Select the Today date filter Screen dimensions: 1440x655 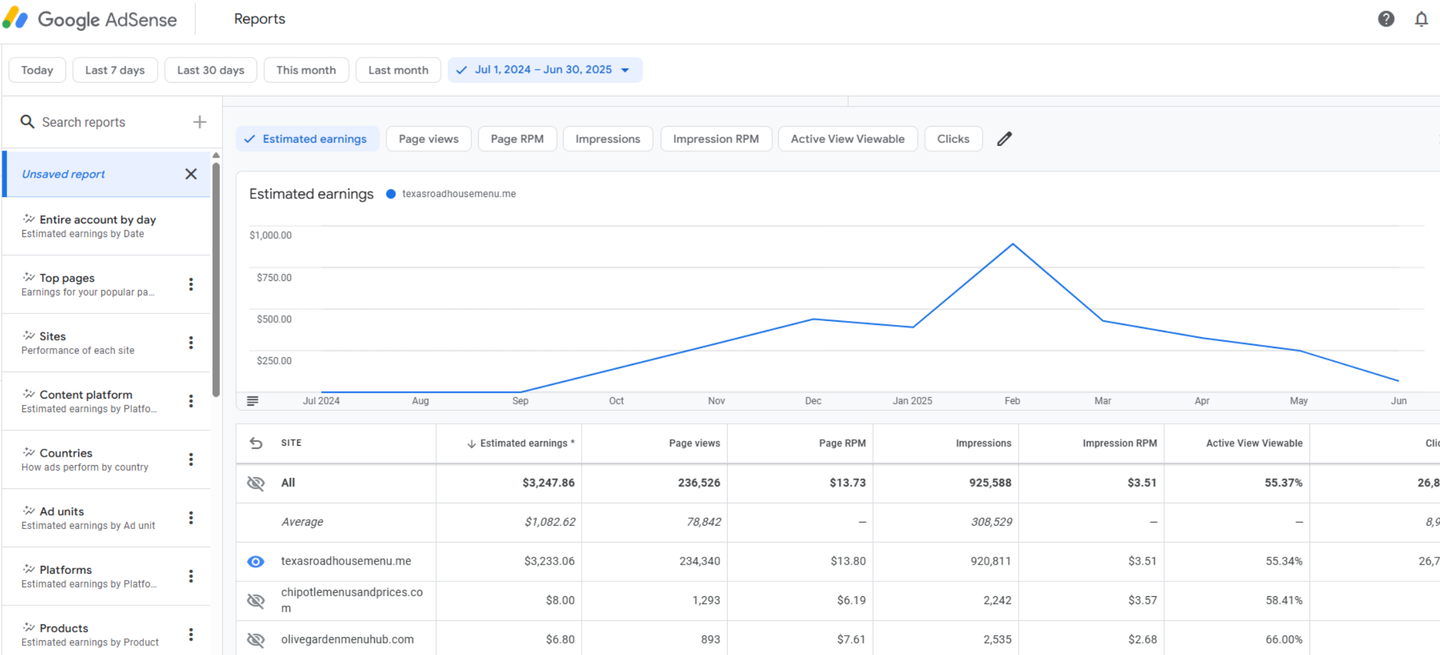tap(37, 70)
